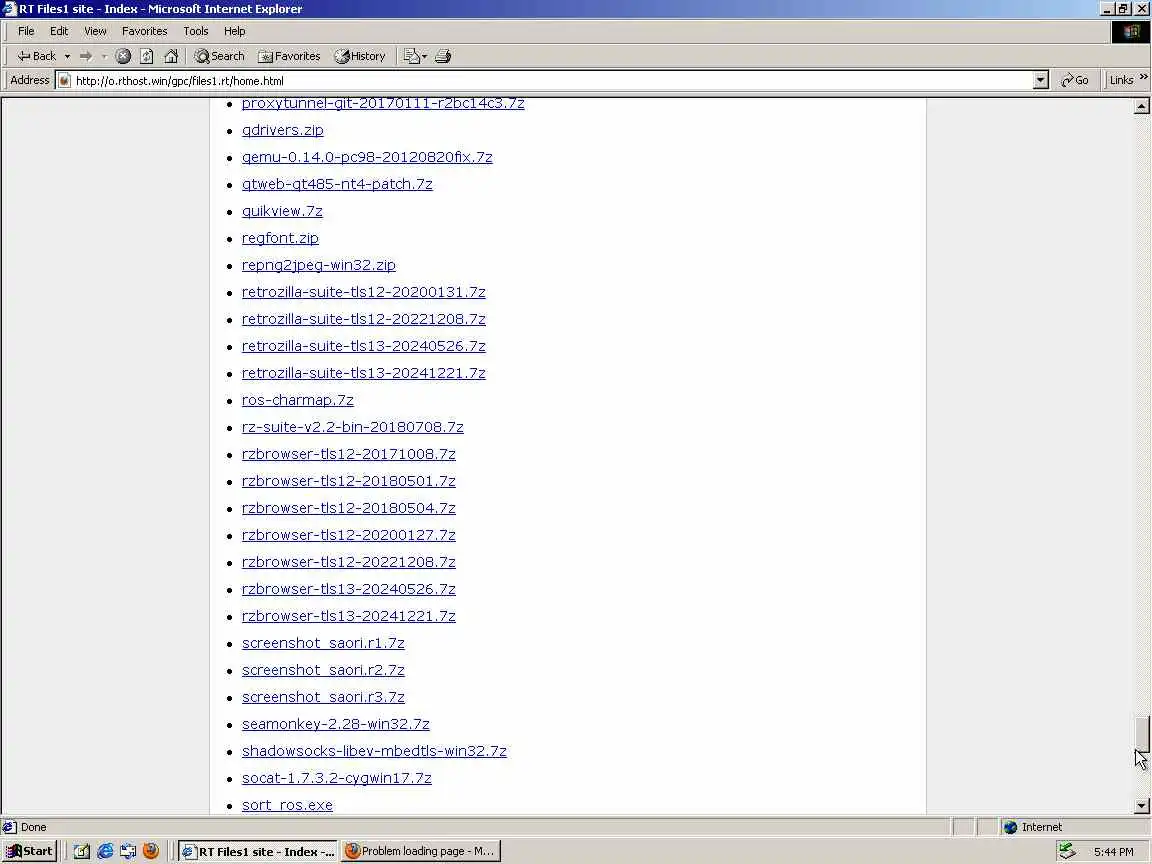Click the network tray icon
Image resolution: width=1152 pixels, height=864 pixels.
[1067, 851]
